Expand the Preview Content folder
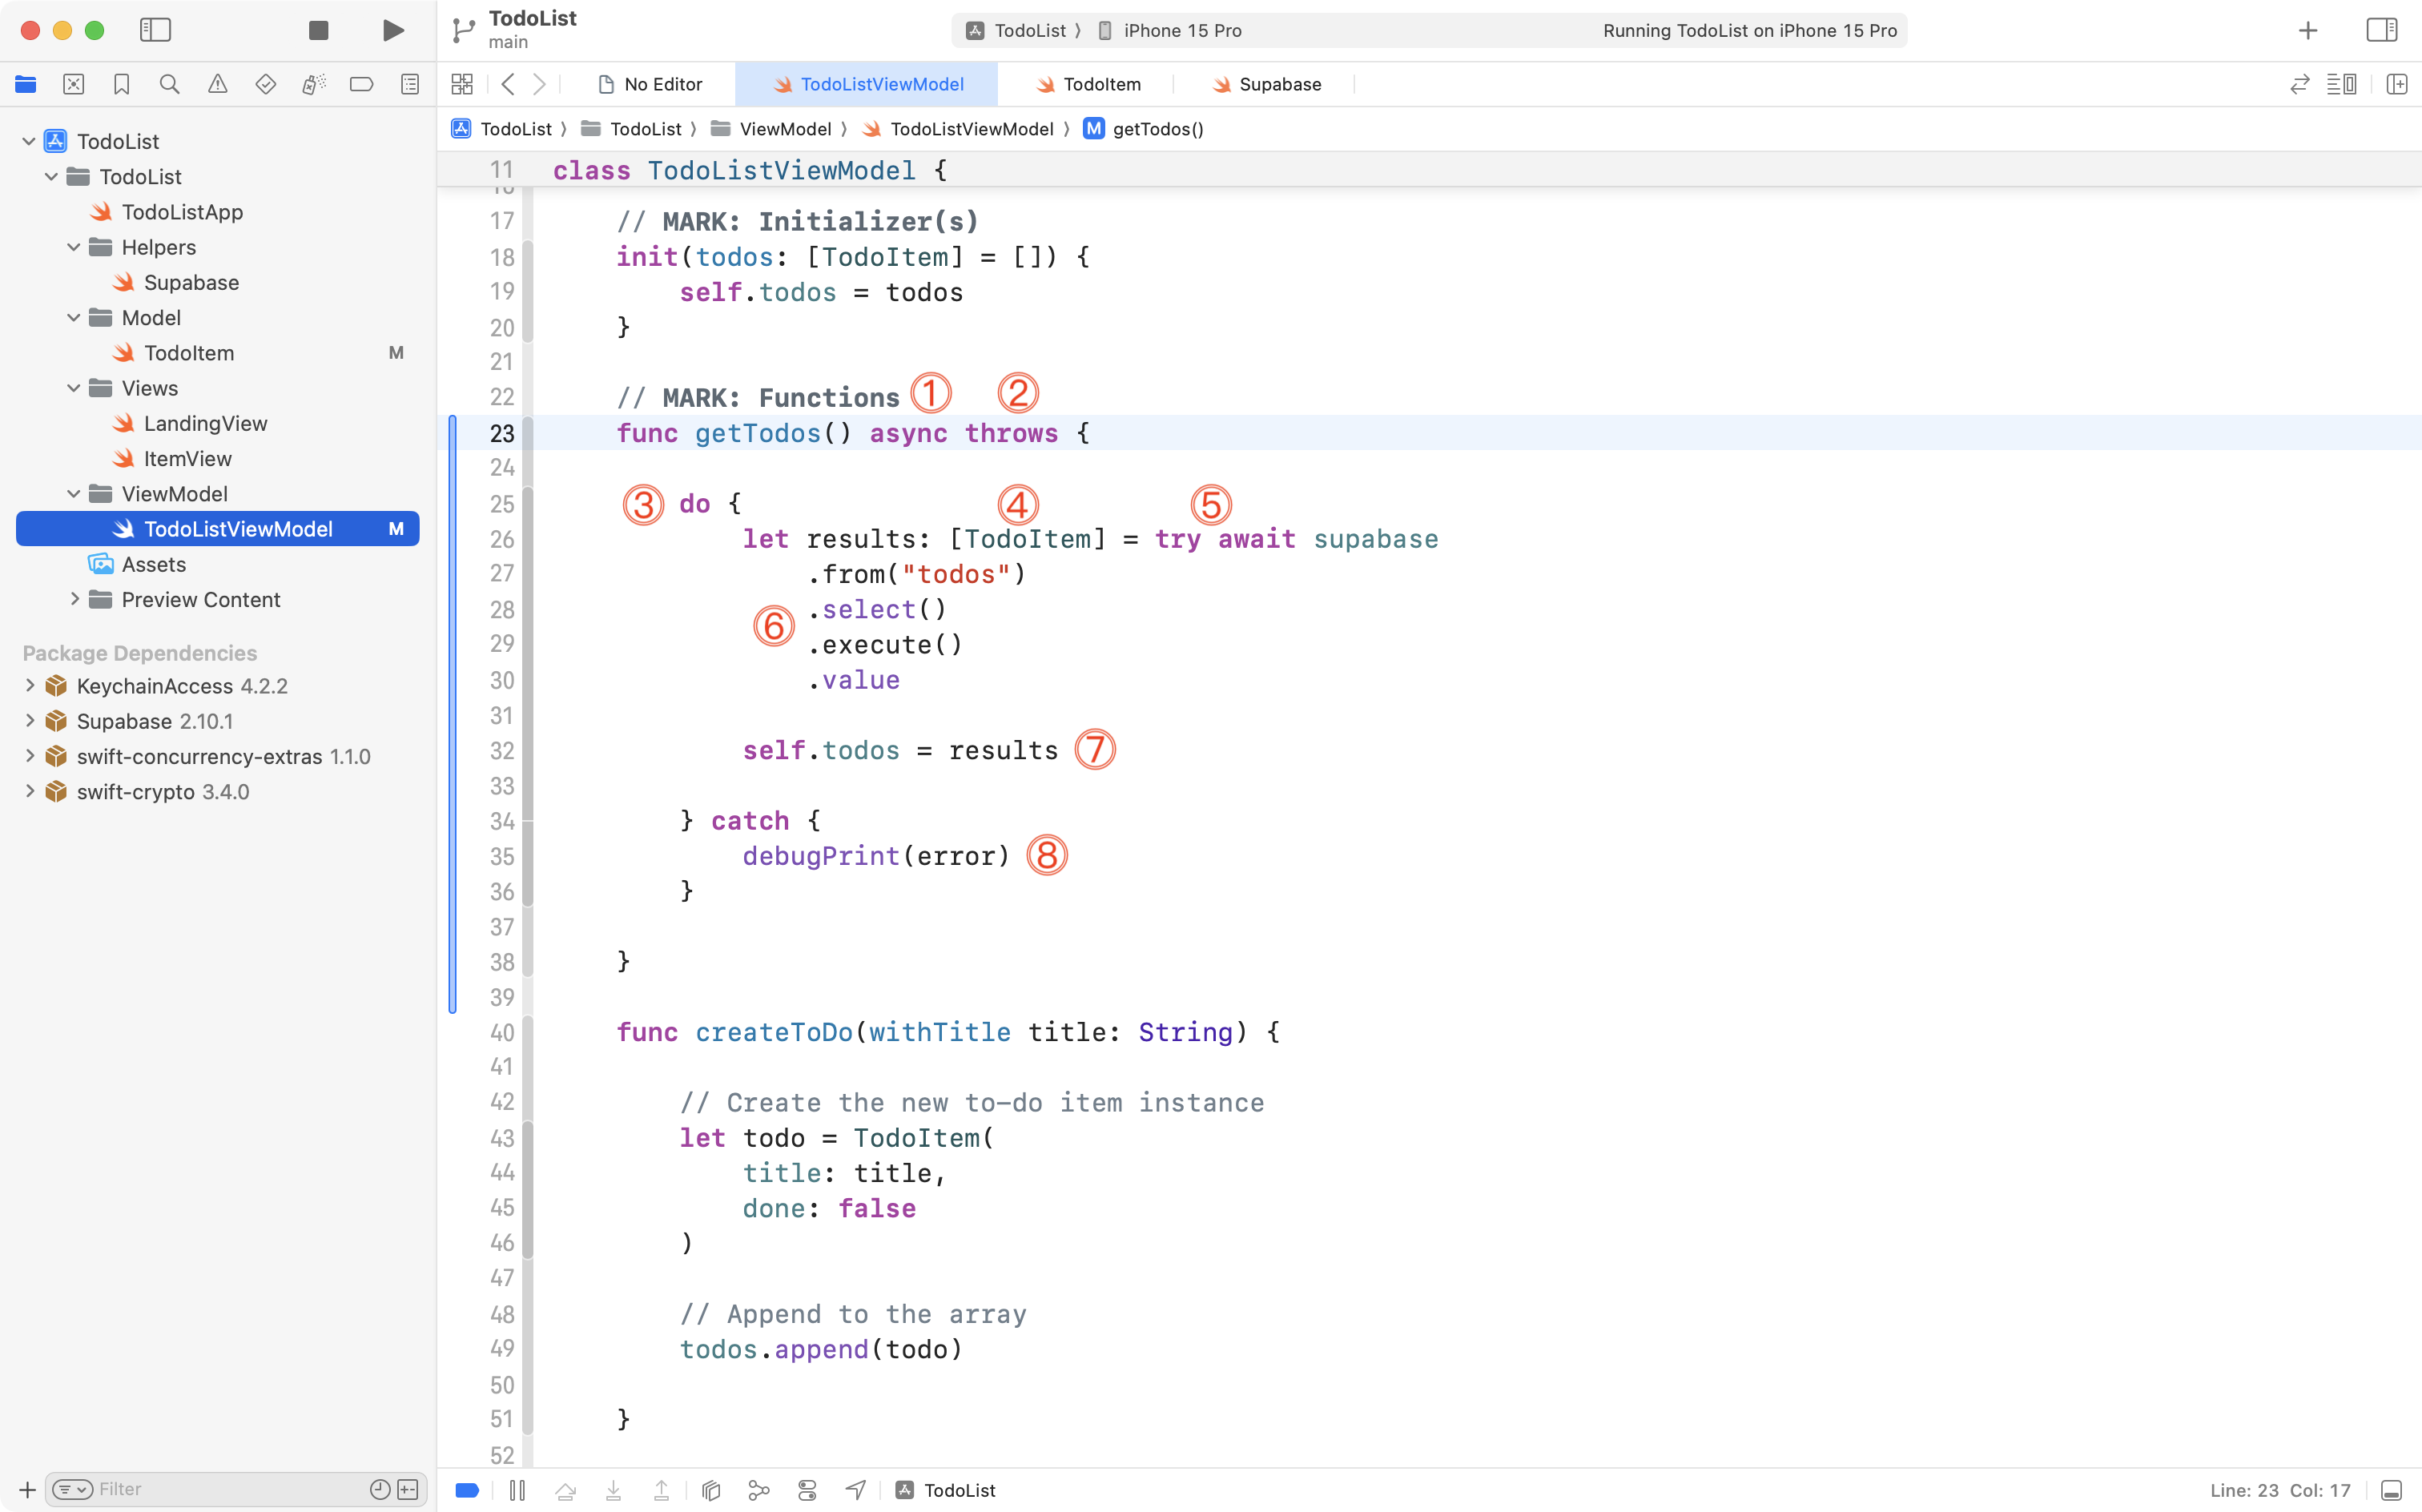The image size is (2422, 1512). click(x=74, y=599)
